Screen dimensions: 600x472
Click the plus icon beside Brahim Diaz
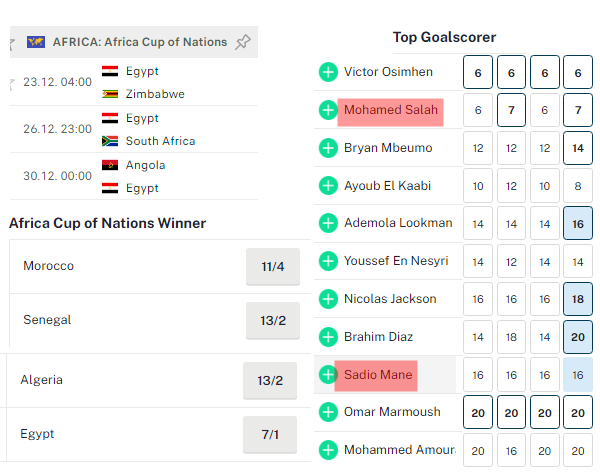pos(328,336)
